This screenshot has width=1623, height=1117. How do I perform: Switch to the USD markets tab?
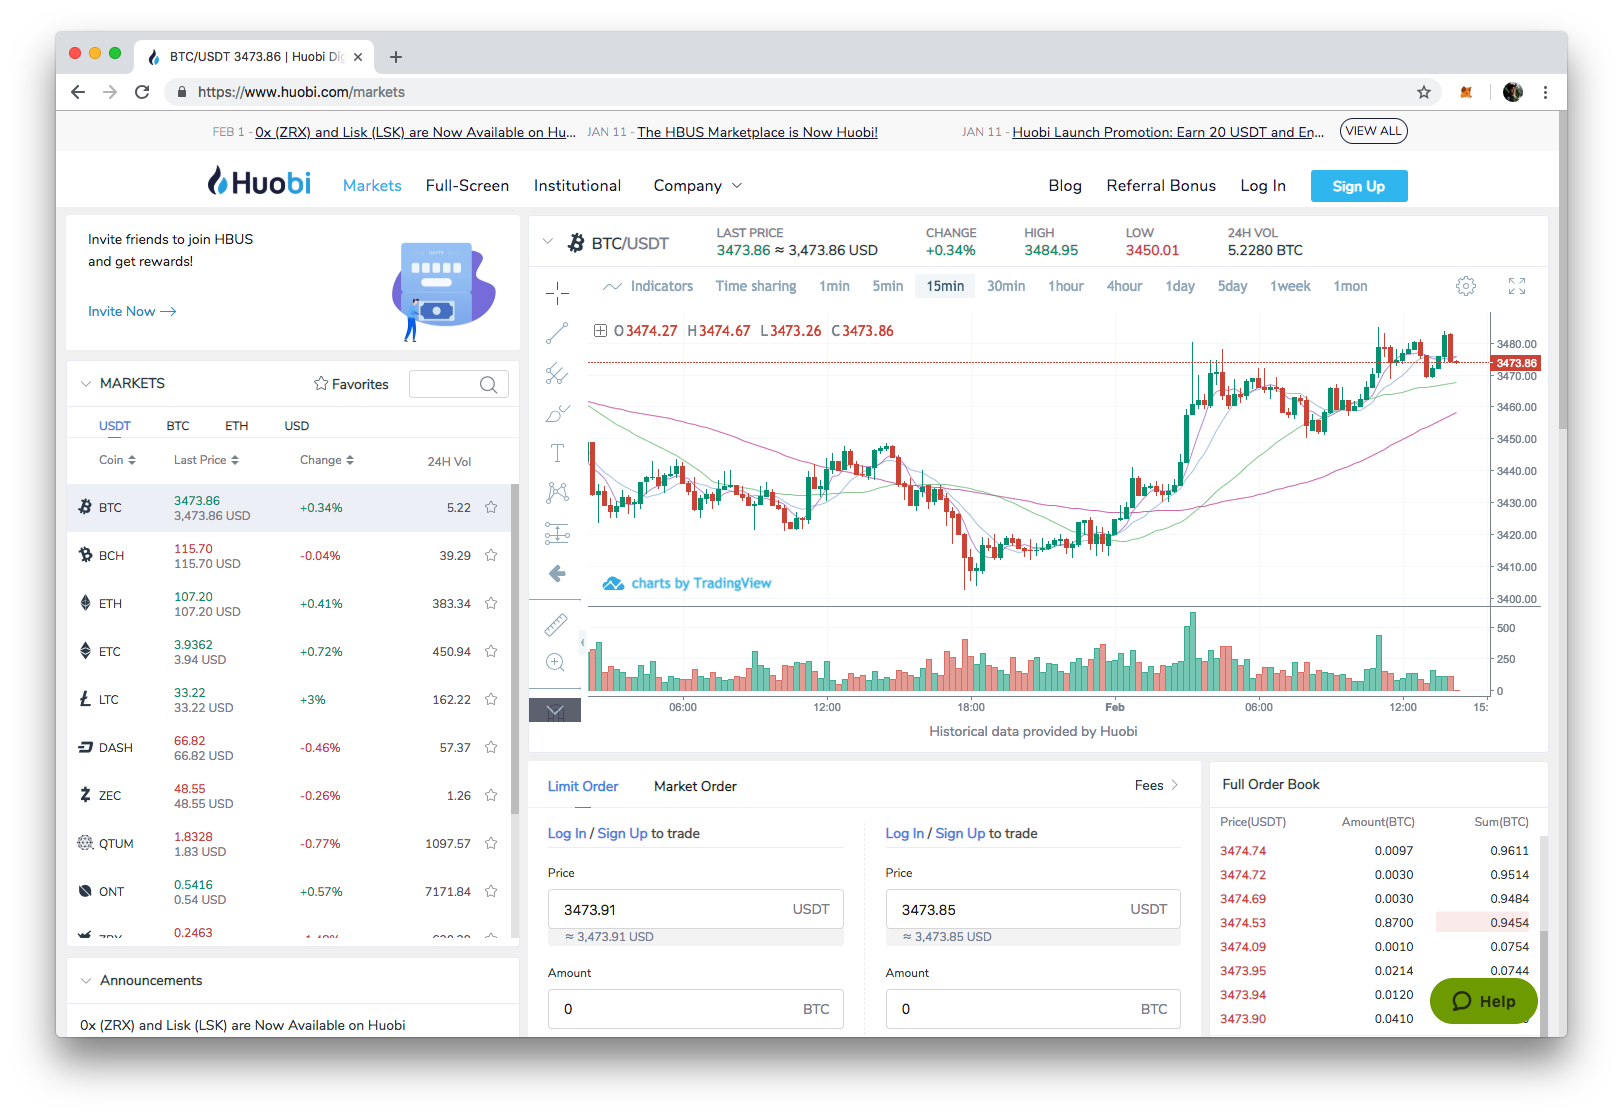pyautogui.click(x=297, y=426)
